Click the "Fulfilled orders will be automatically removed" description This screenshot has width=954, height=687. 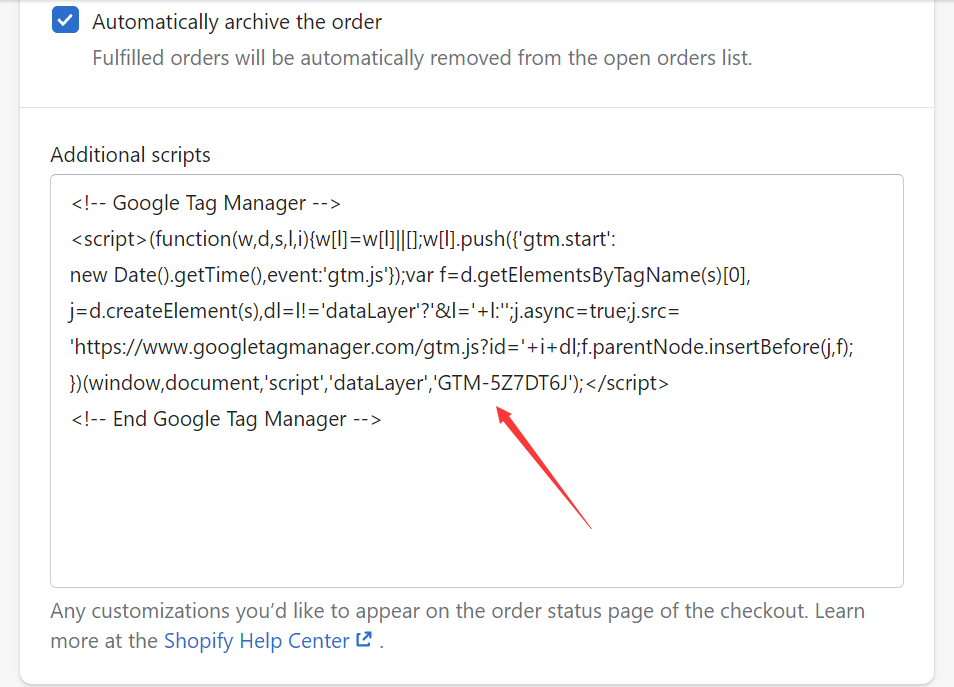(x=422, y=58)
